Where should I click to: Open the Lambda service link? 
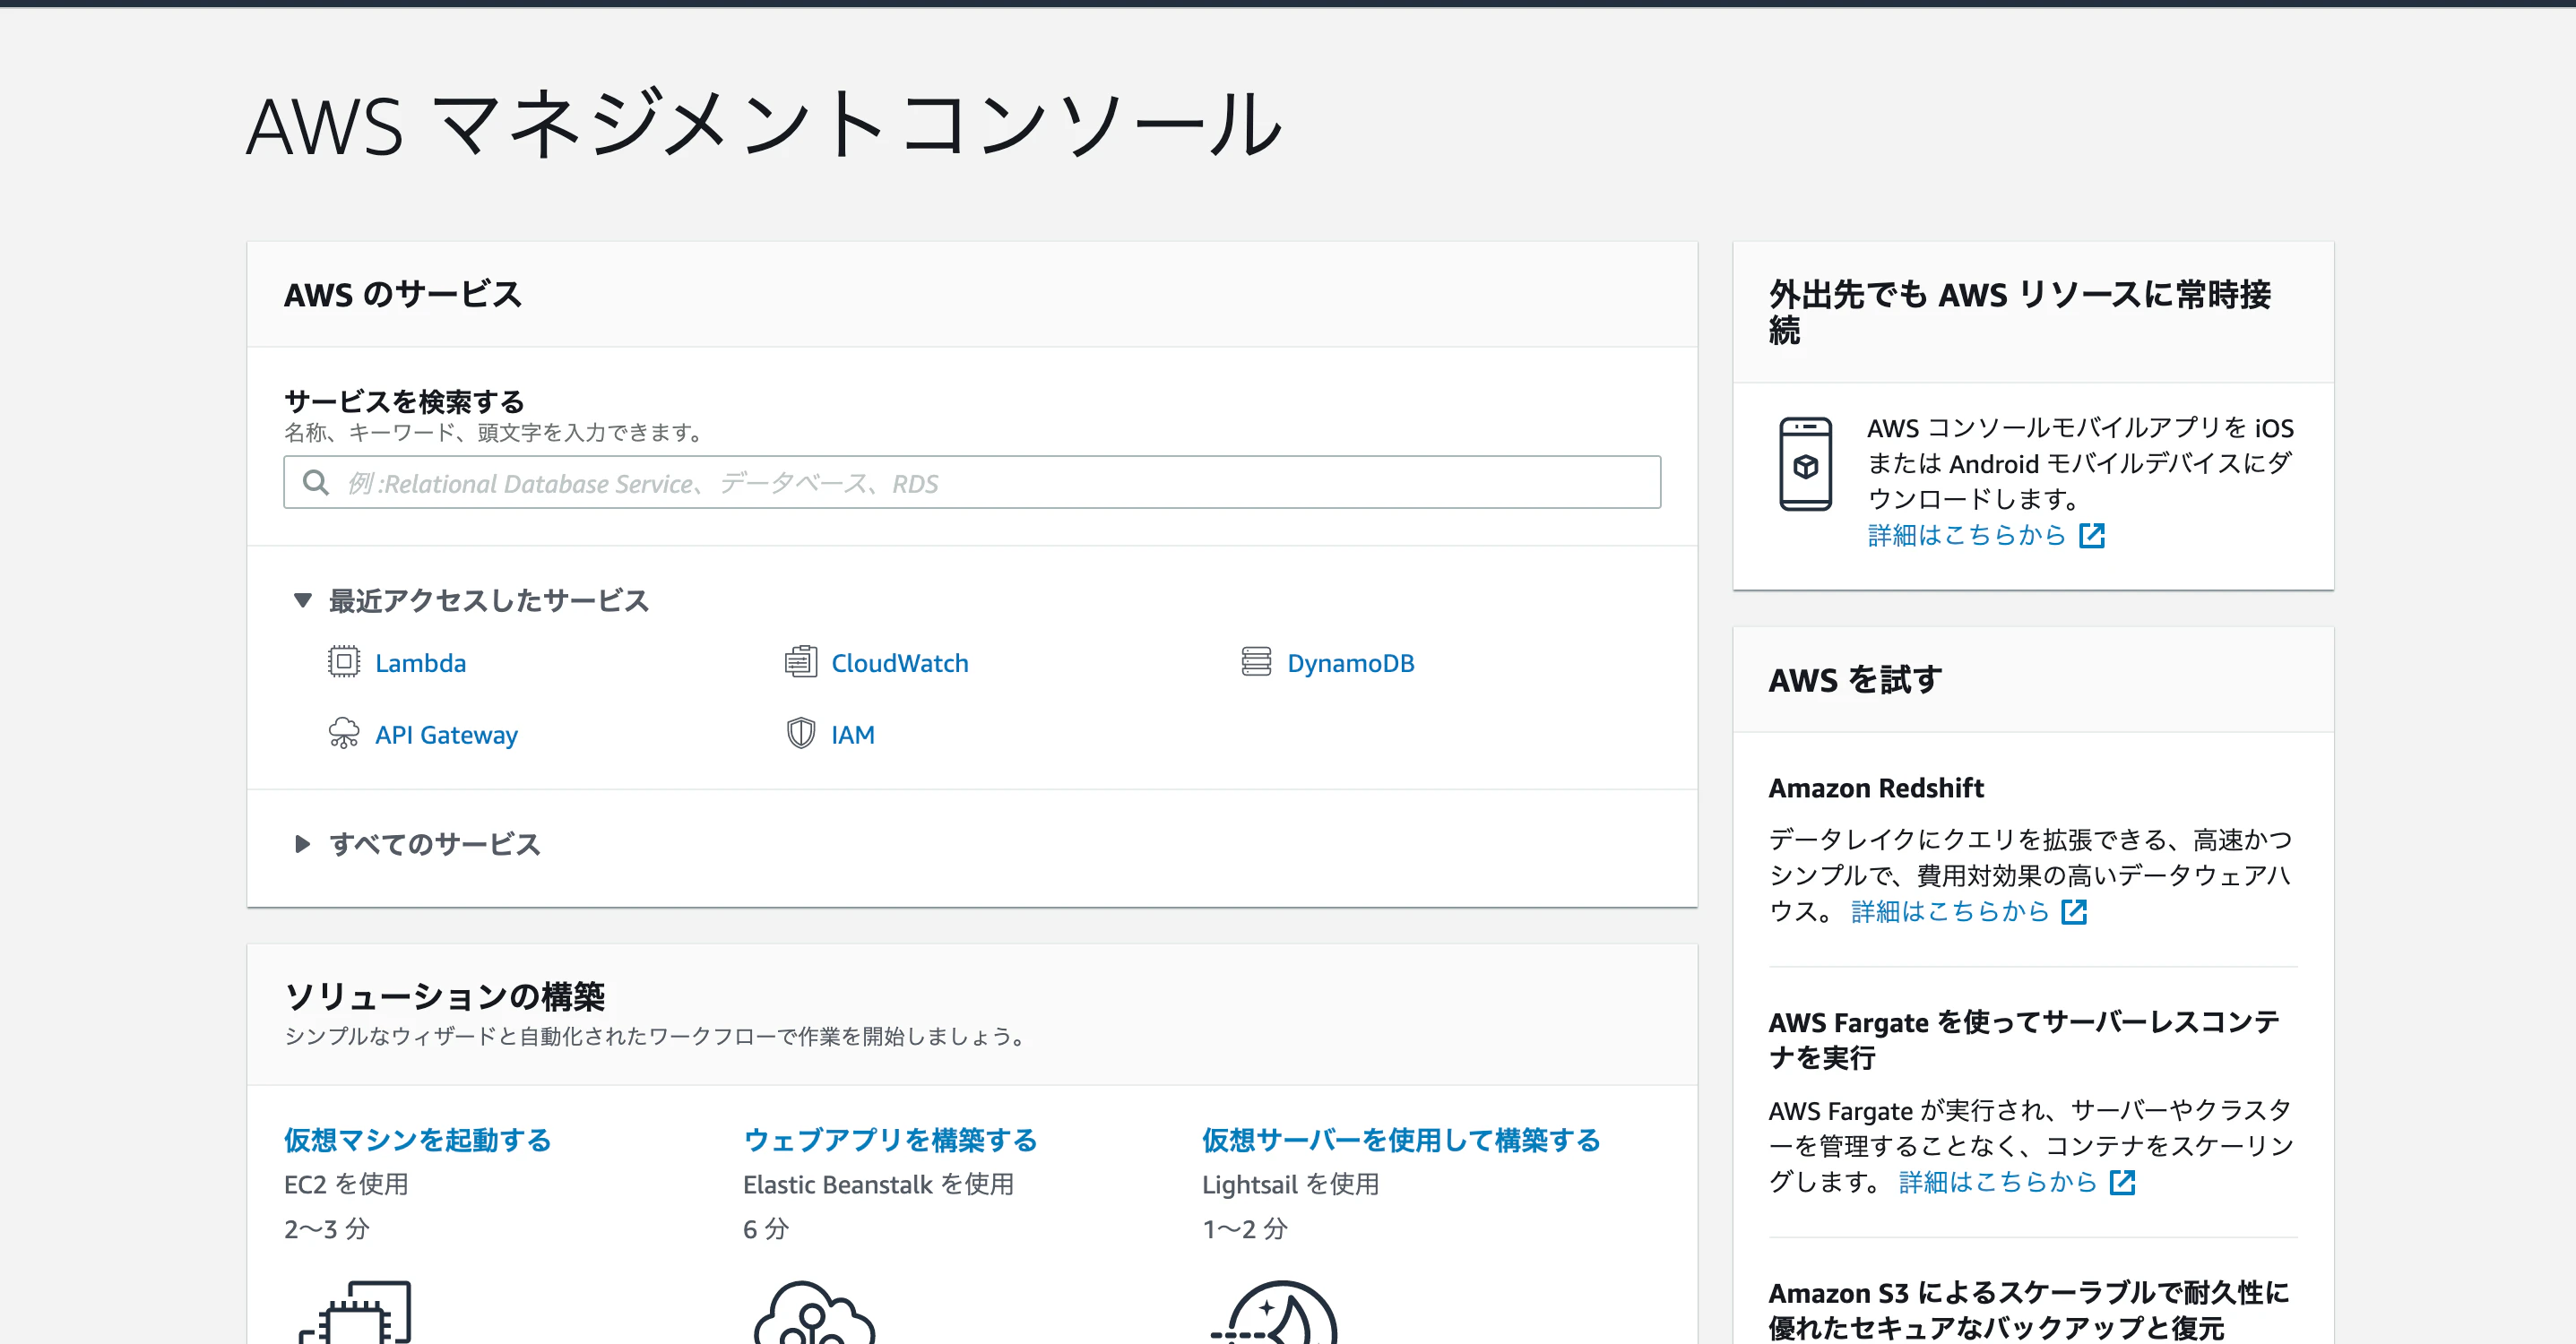tap(420, 663)
